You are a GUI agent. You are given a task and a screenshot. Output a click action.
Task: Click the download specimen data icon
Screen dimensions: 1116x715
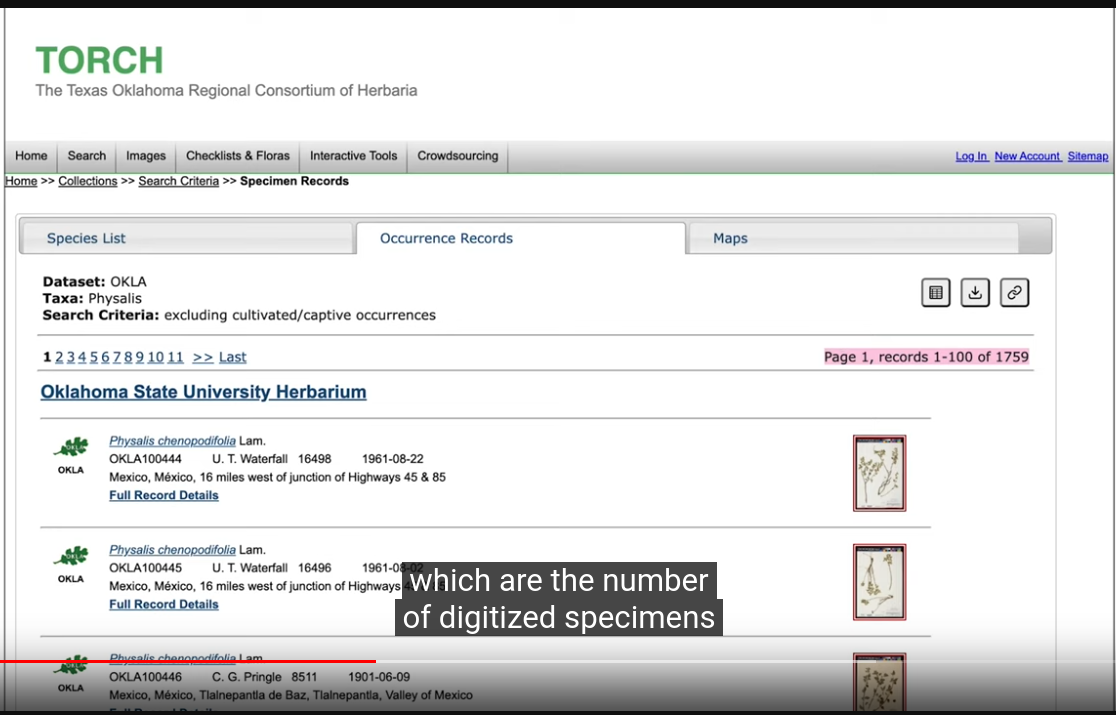[974, 292]
